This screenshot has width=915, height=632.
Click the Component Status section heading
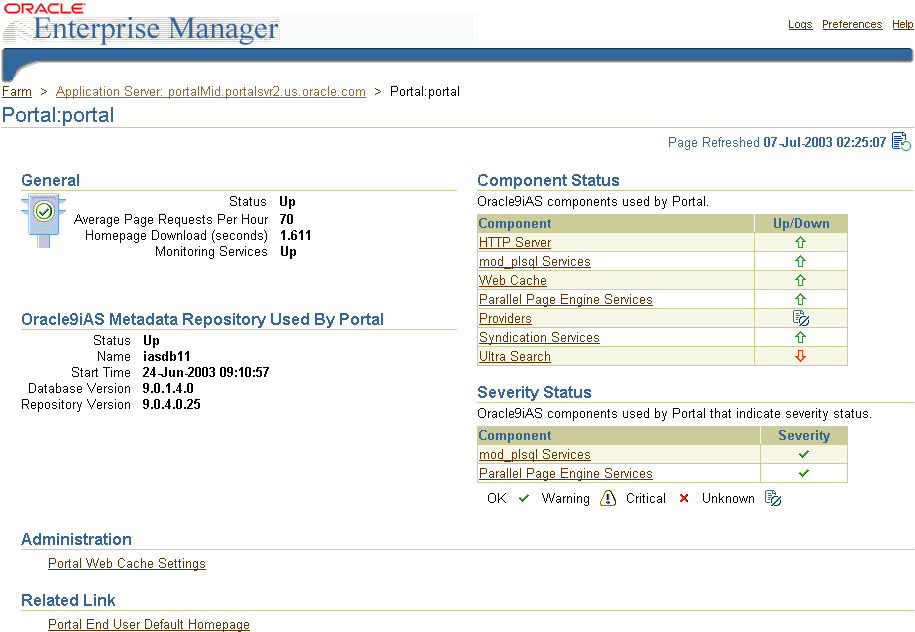548,180
